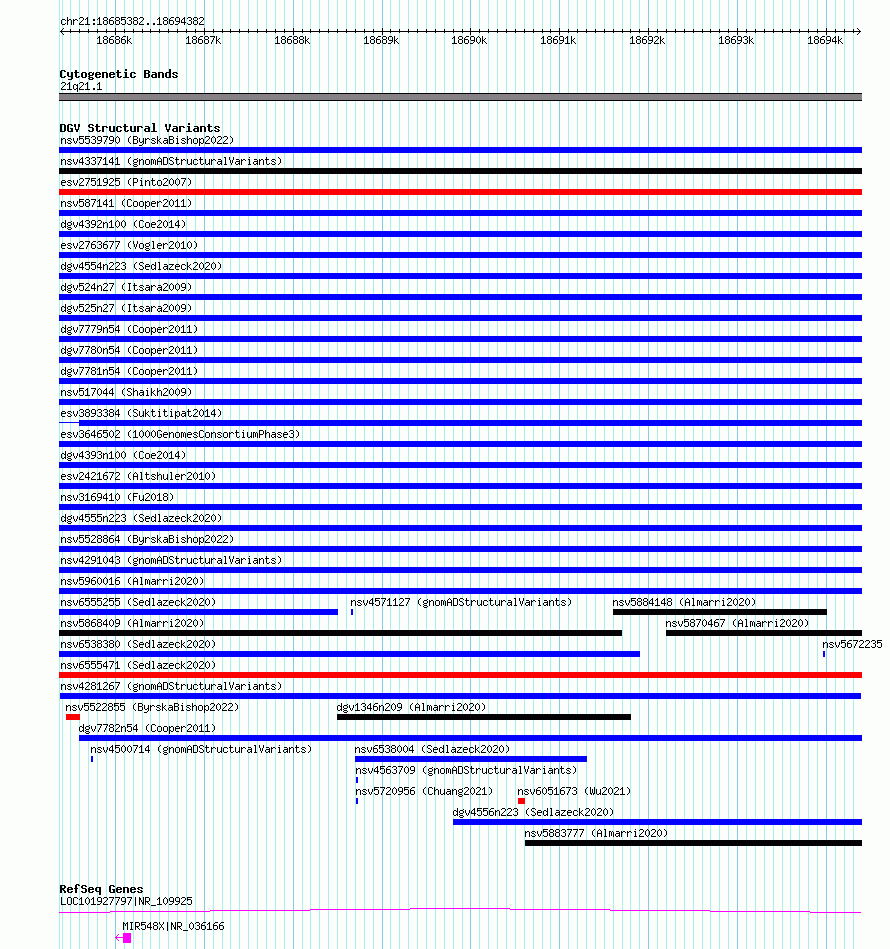Click the MIR548X|NR_036166 gene label

(173, 927)
